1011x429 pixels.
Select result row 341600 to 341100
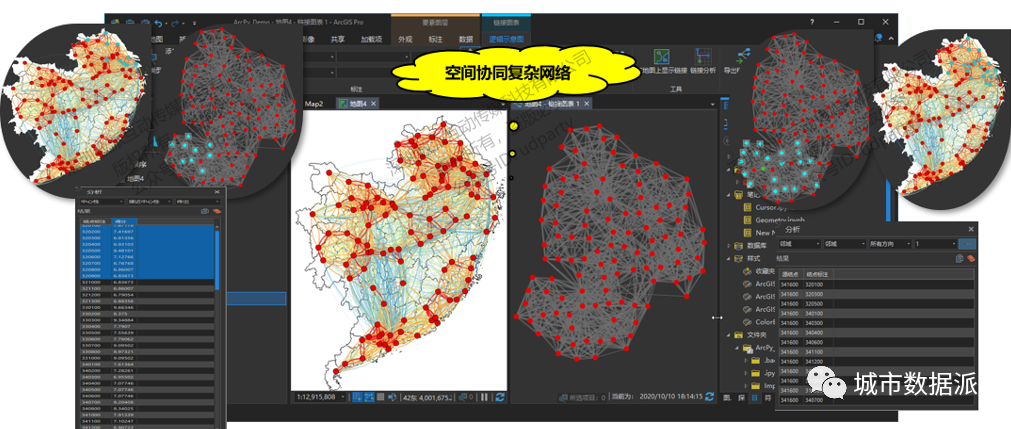(877, 352)
